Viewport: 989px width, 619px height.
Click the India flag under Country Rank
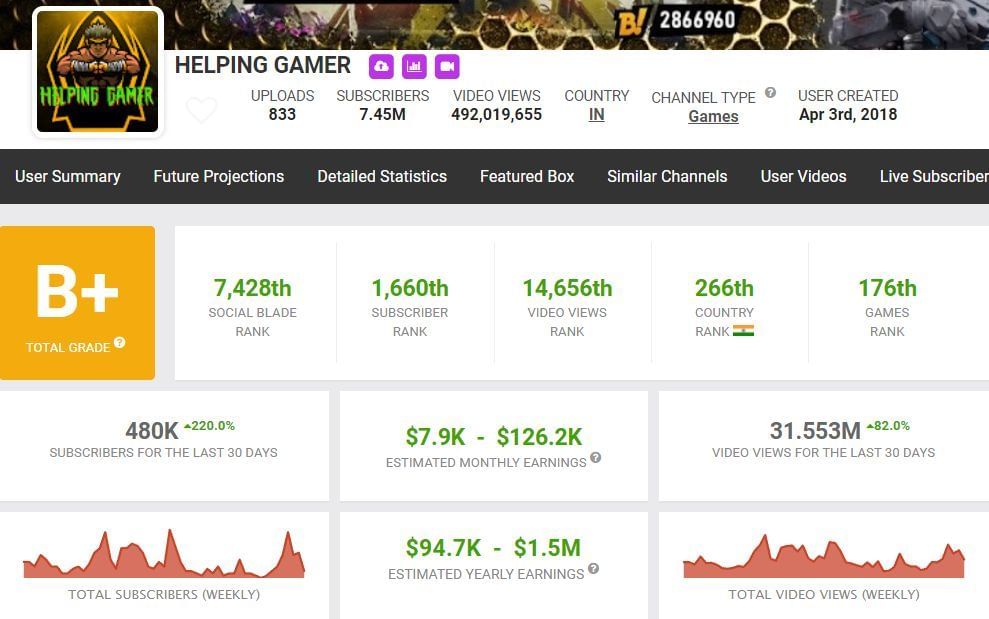click(743, 331)
